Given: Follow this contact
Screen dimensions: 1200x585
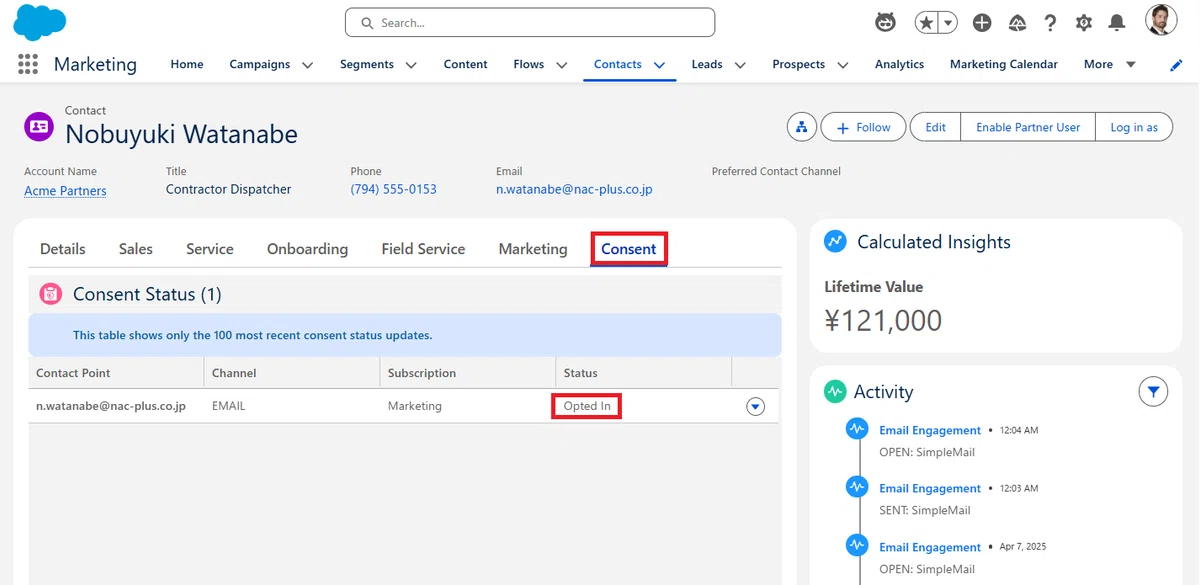Looking at the screenshot, I should point(863,127).
